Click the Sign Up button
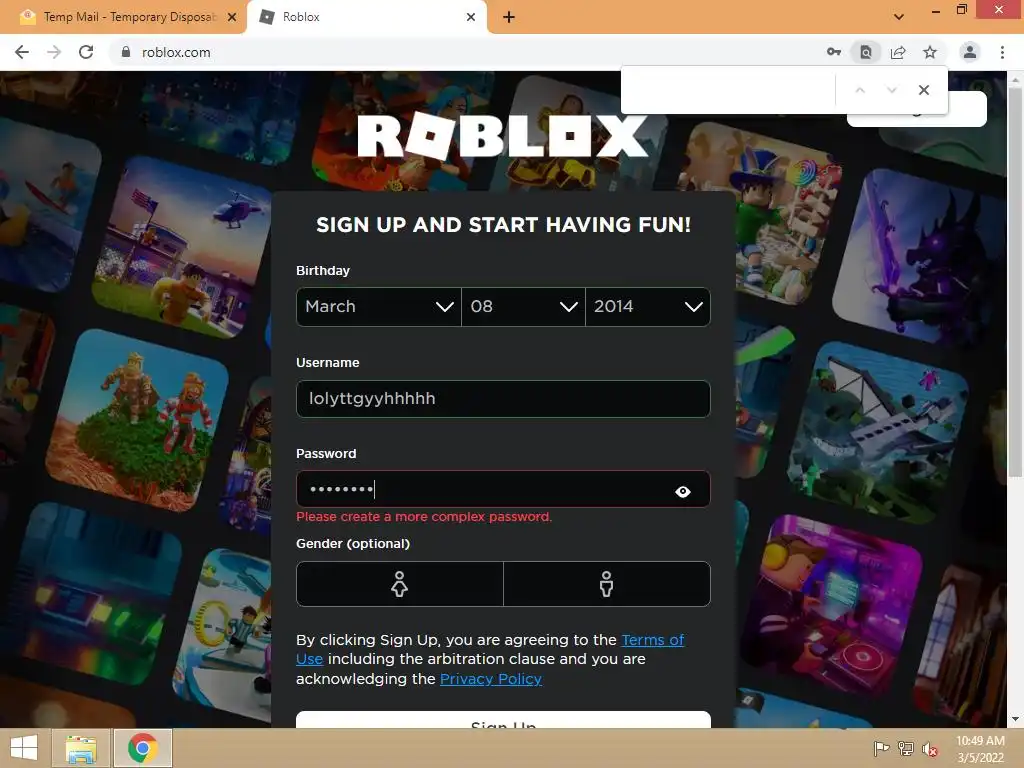Screen dimensions: 1024x768 click(503, 720)
